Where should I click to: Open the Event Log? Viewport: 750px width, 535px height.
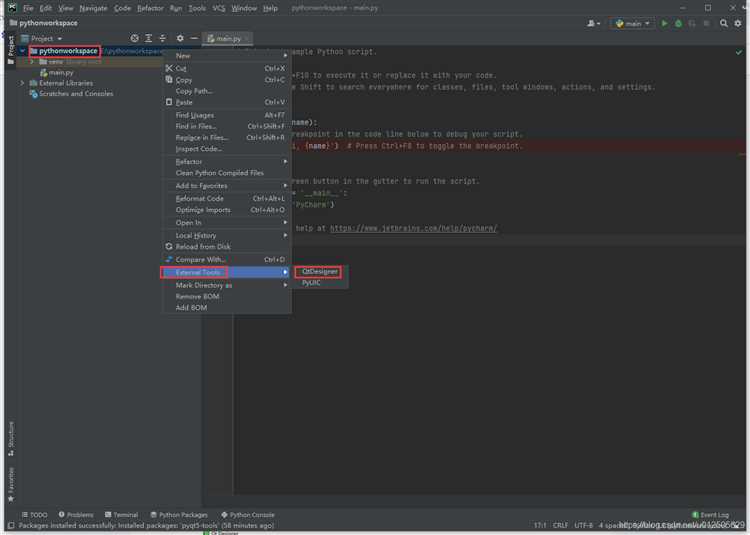[x=710, y=514]
